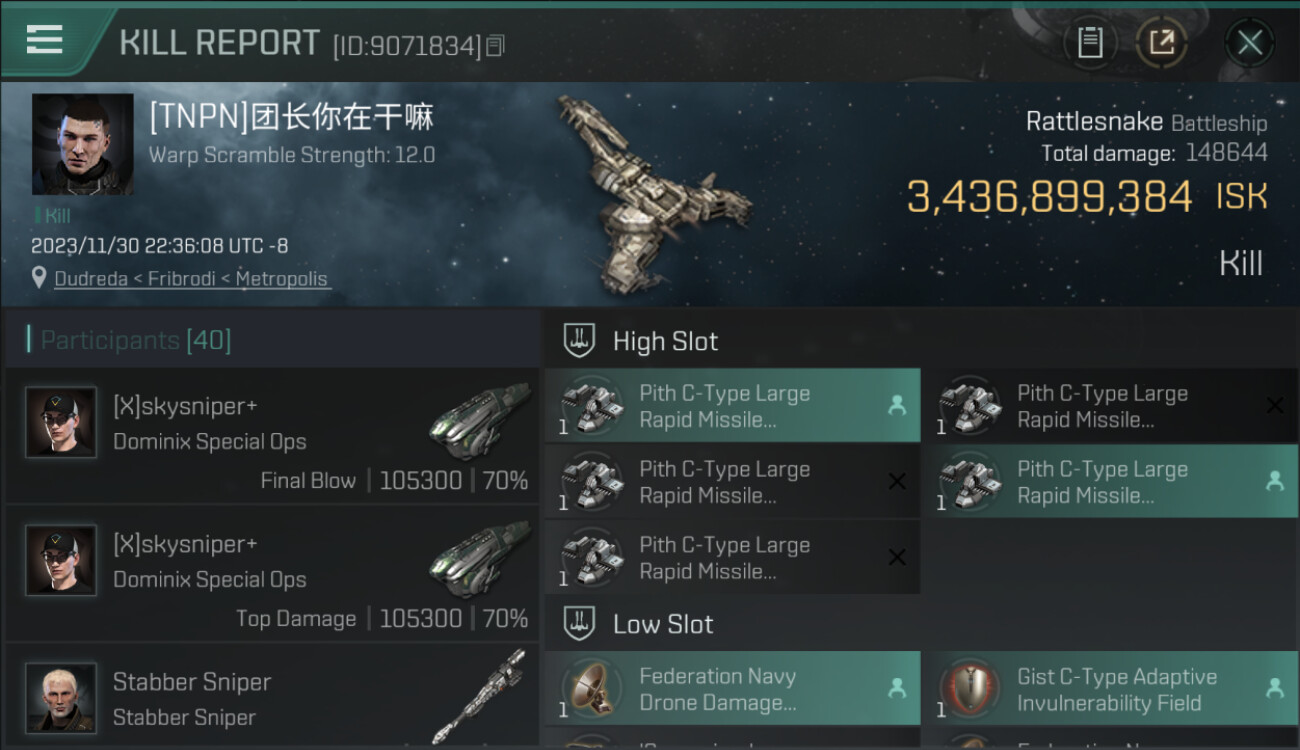Select the destroyed Pith C-Type missile launcher in the right column
The image size is (1300, 750).
click(1110, 405)
